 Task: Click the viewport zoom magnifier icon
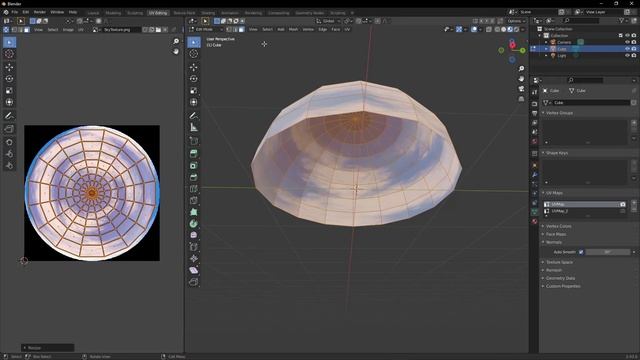point(521,69)
